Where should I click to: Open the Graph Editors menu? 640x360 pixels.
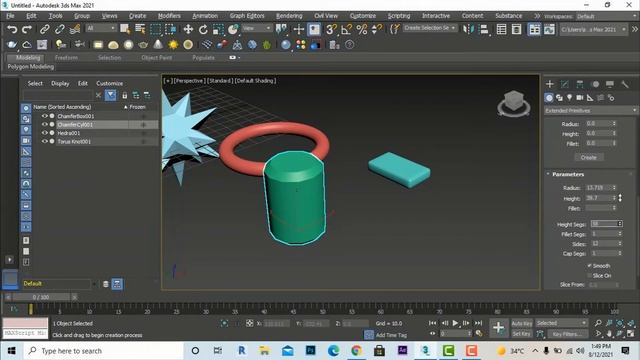(247, 16)
